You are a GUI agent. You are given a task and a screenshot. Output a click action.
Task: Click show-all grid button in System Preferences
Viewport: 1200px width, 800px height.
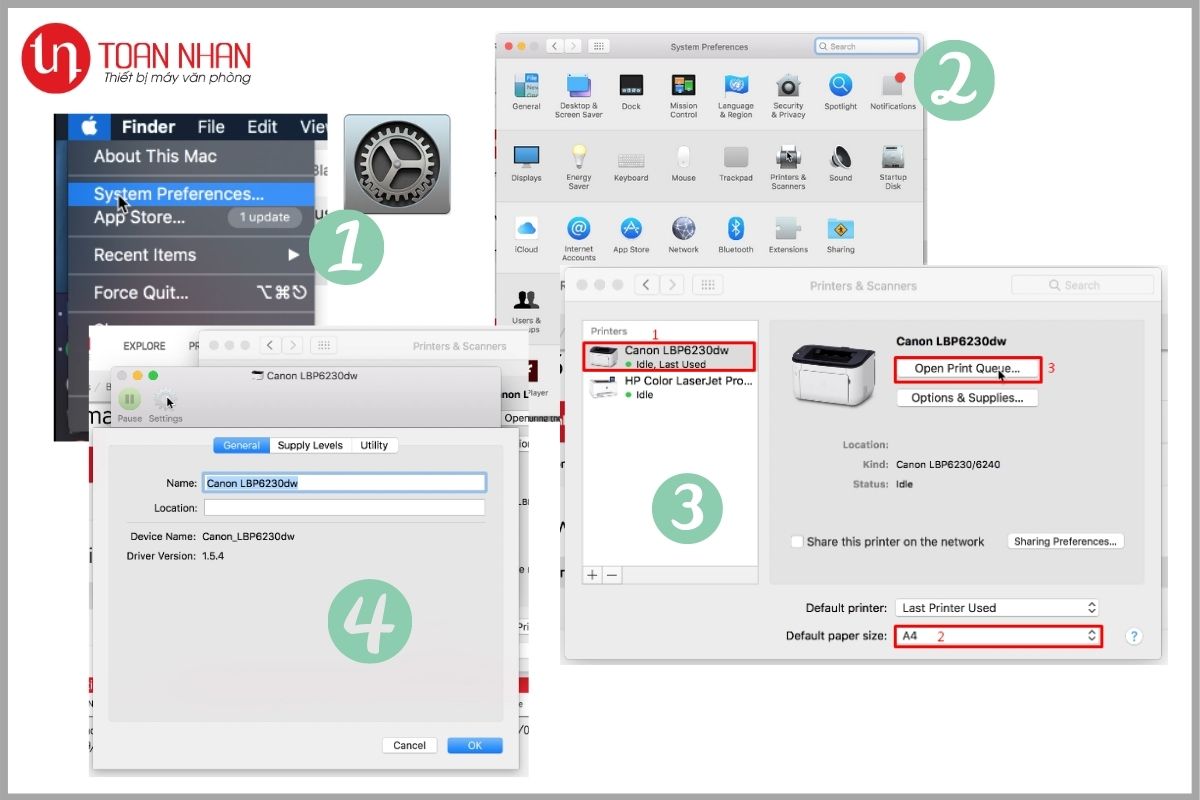click(x=599, y=46)
